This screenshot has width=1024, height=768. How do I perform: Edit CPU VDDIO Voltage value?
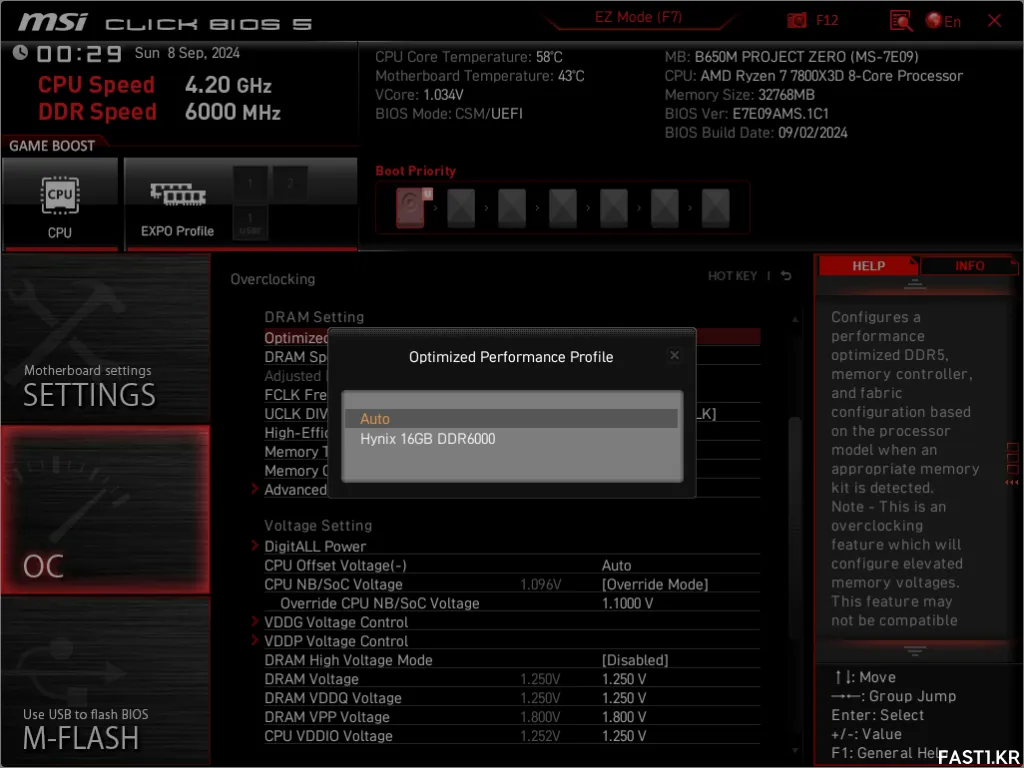(624, 736)
